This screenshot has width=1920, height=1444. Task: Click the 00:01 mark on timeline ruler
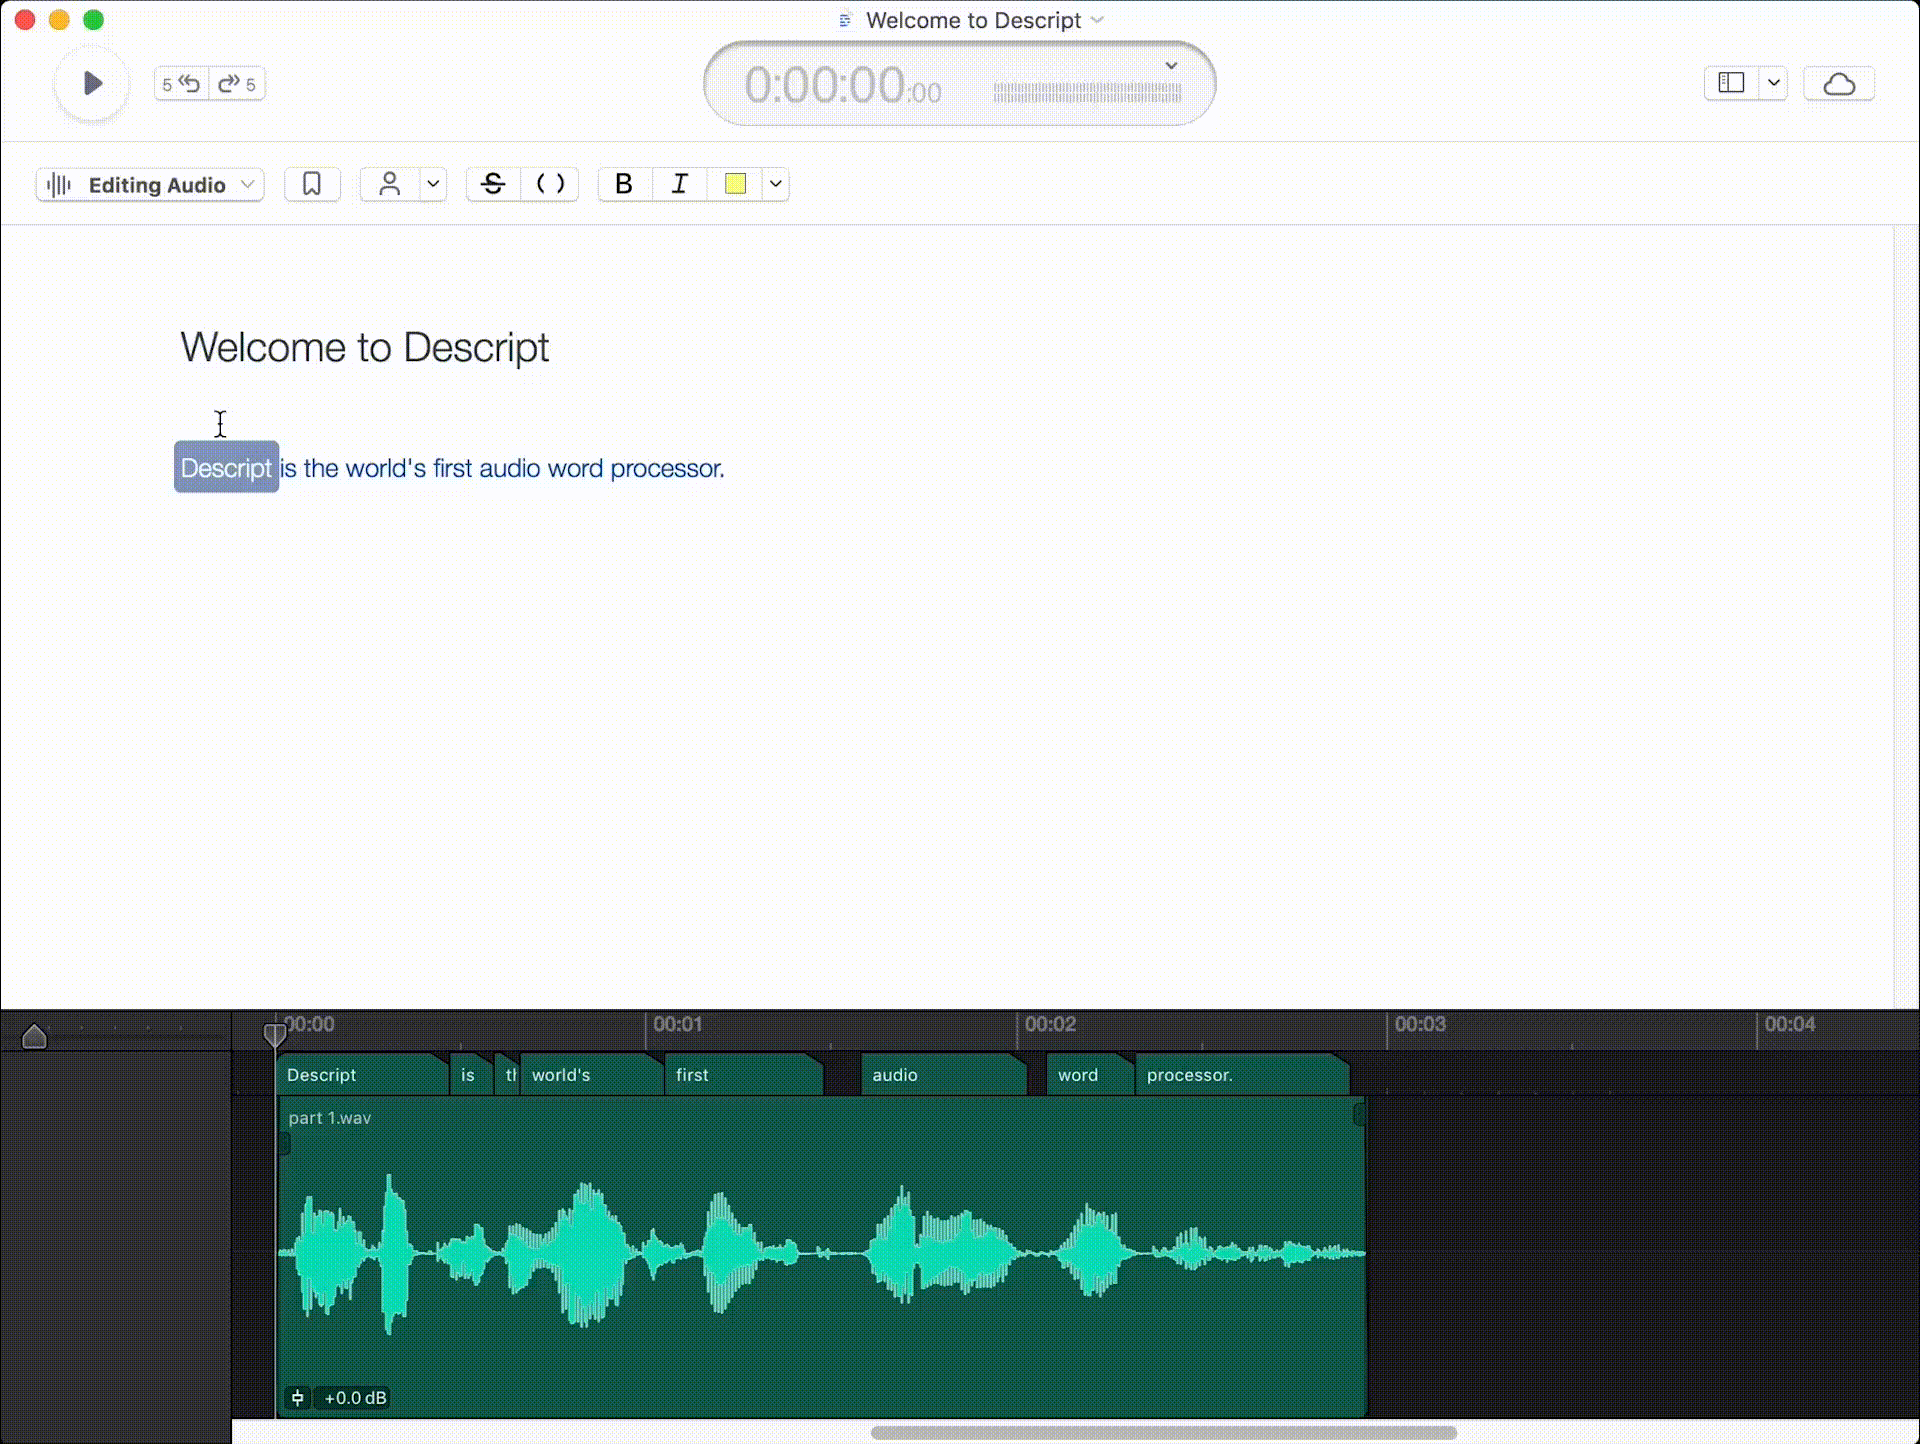coord(677,1024)
